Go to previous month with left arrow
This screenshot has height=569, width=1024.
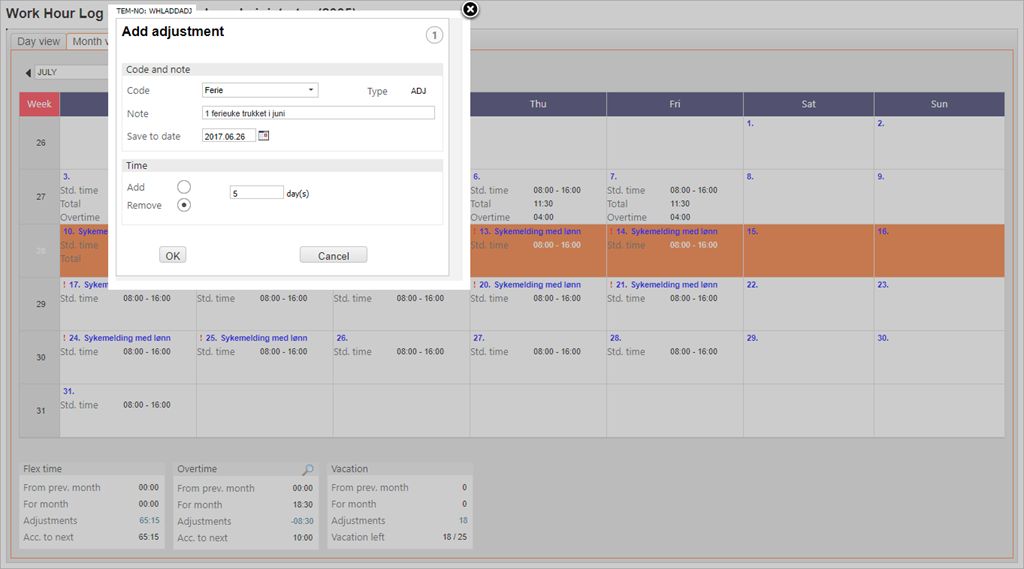(x=28, y=73)
